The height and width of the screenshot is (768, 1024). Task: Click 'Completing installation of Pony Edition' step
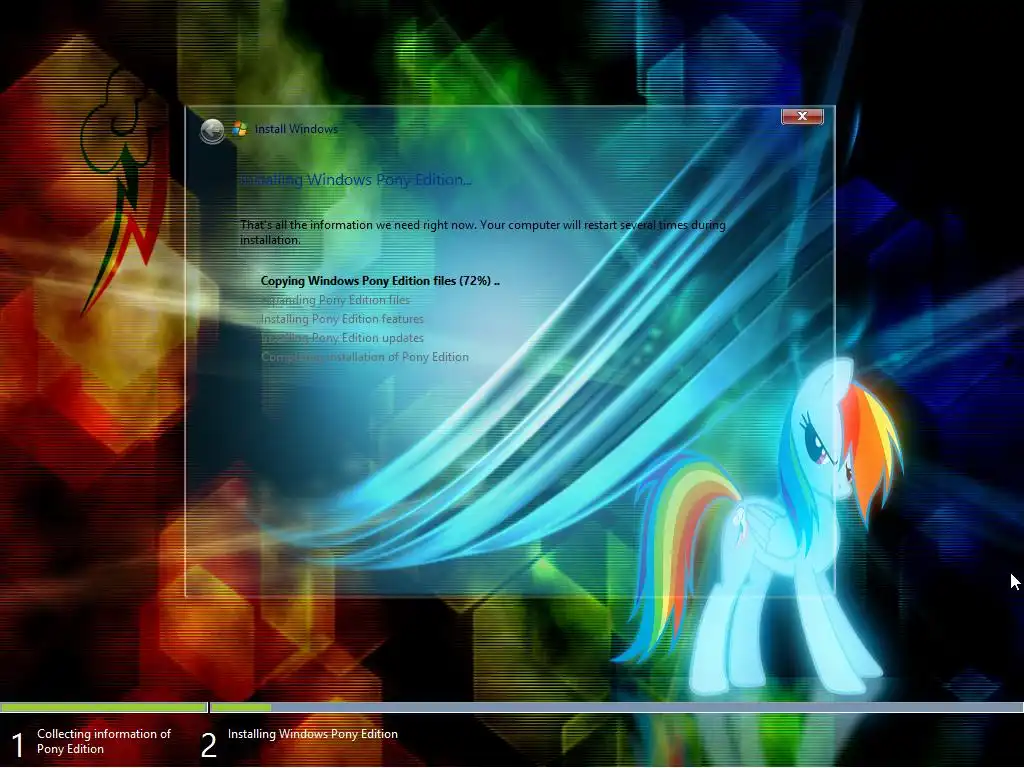[365, 357]
